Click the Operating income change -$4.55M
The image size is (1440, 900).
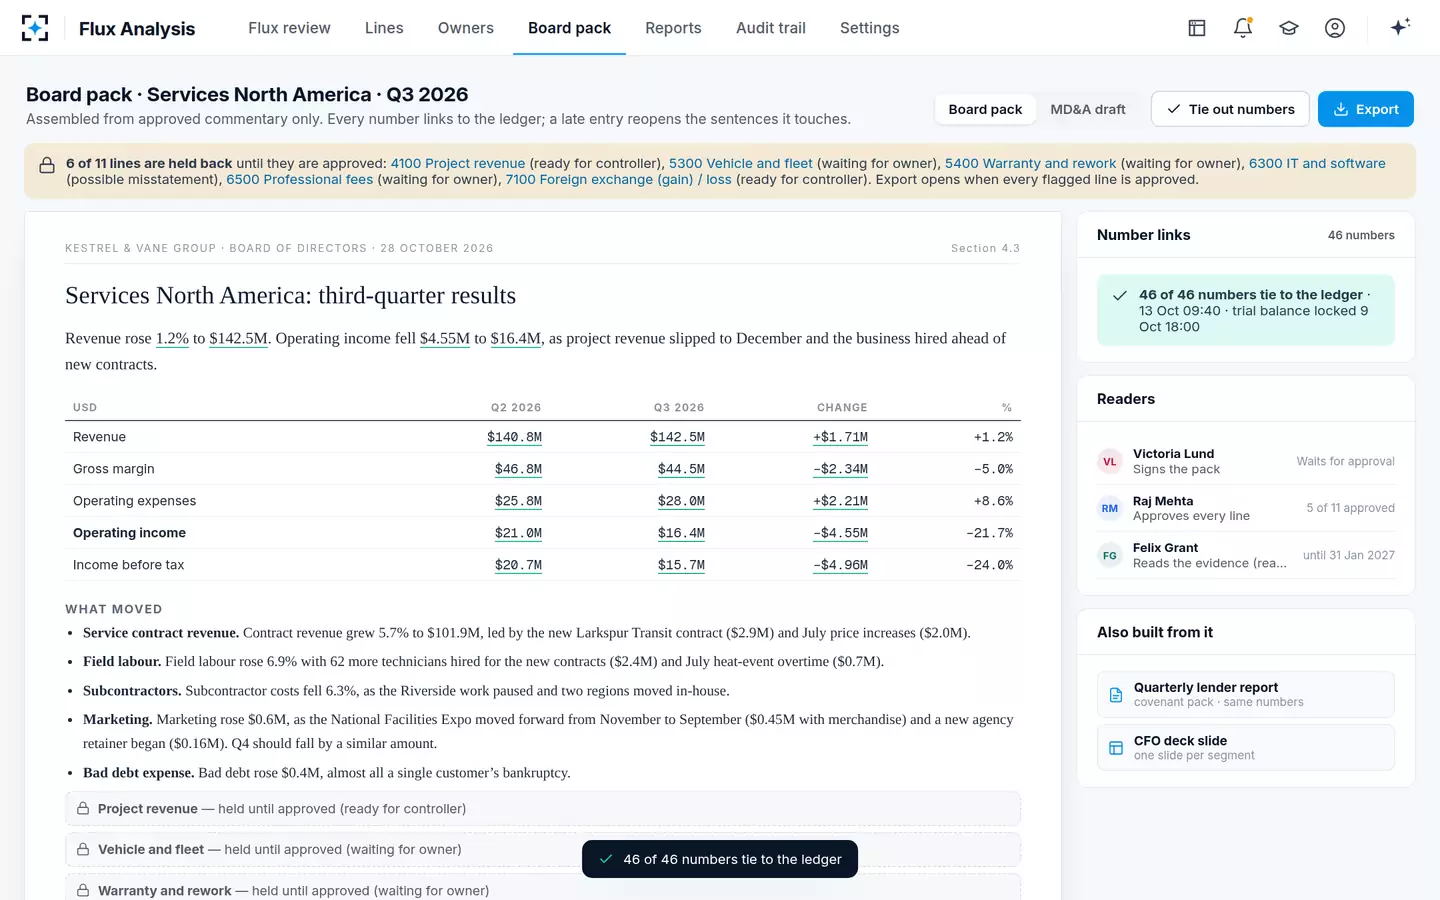coord(840,533)
